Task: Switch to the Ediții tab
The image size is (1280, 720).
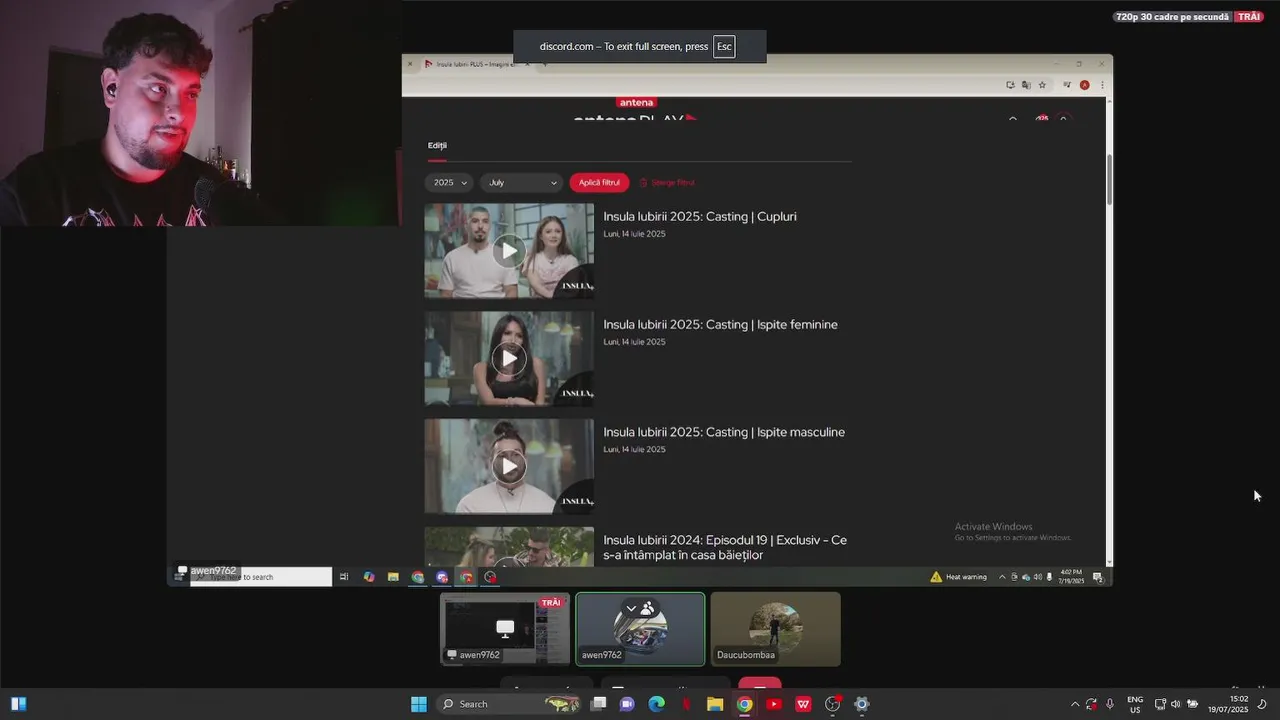Action: tap(437, 146)
